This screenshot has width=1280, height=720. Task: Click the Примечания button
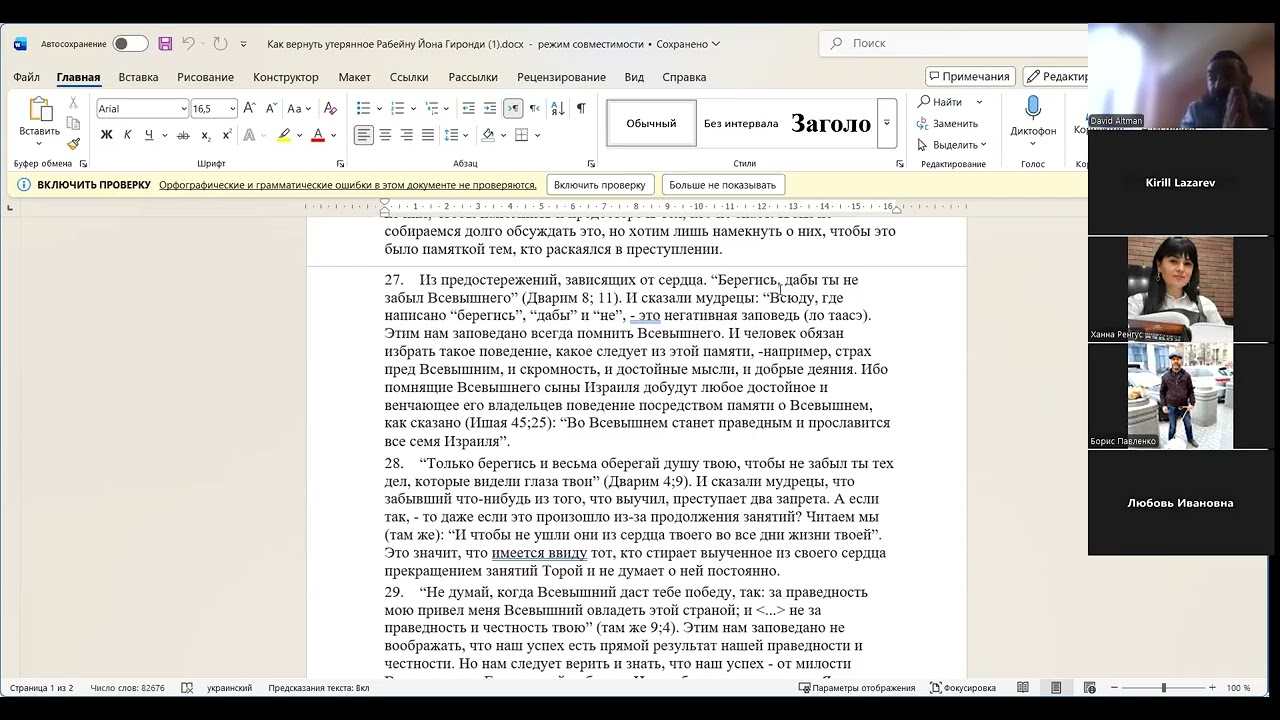970,77
